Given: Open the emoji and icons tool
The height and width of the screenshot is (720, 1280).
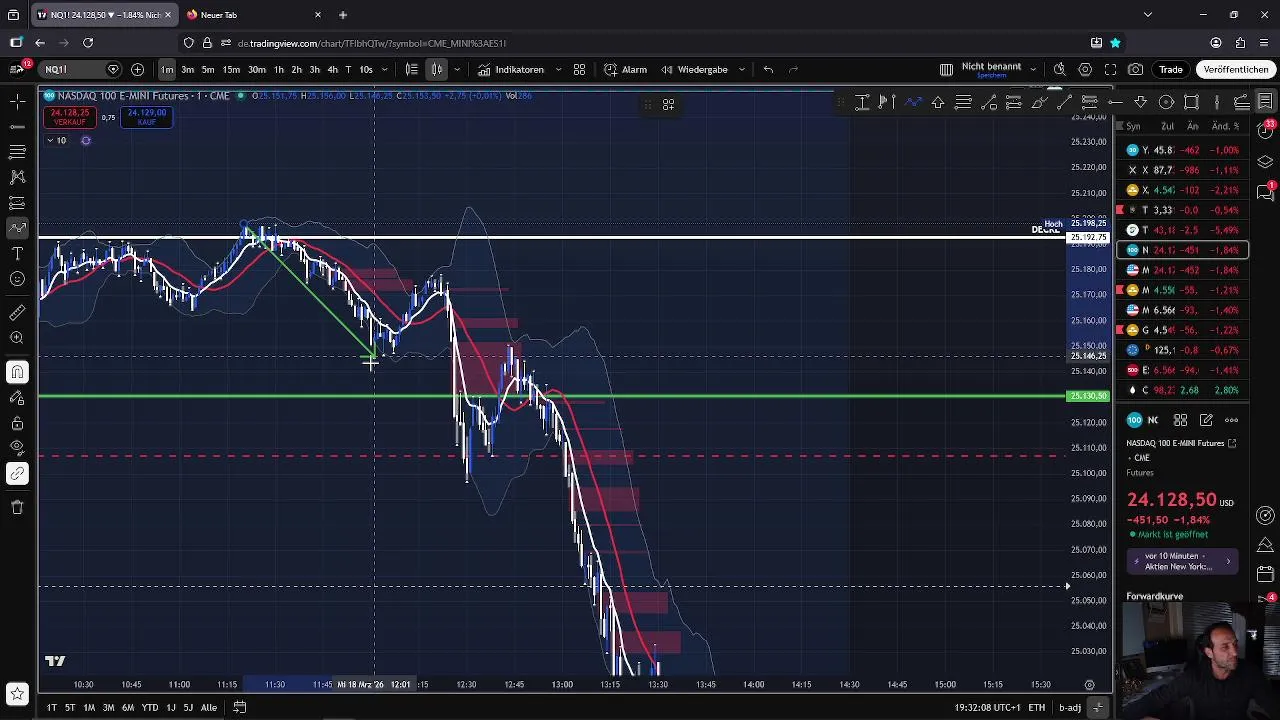Looking at the screenshot, I should pyautogui.click(x=17, y=279).
